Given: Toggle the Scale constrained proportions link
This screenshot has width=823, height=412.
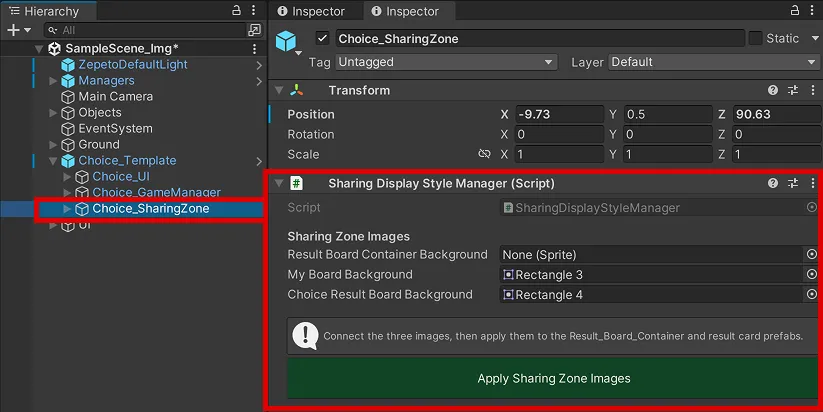Looking at the screenshot, I should [484, 154].
